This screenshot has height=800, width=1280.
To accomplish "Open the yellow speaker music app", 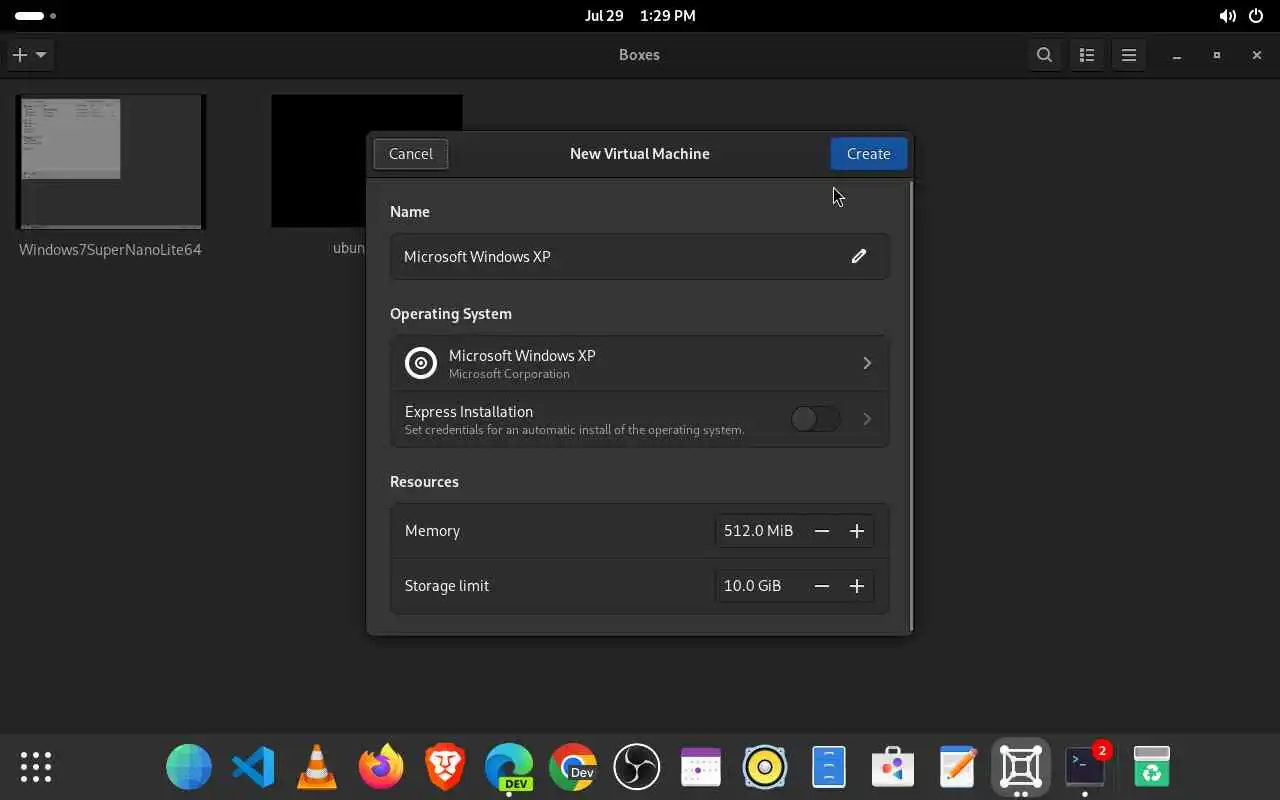I will [765, 767].
